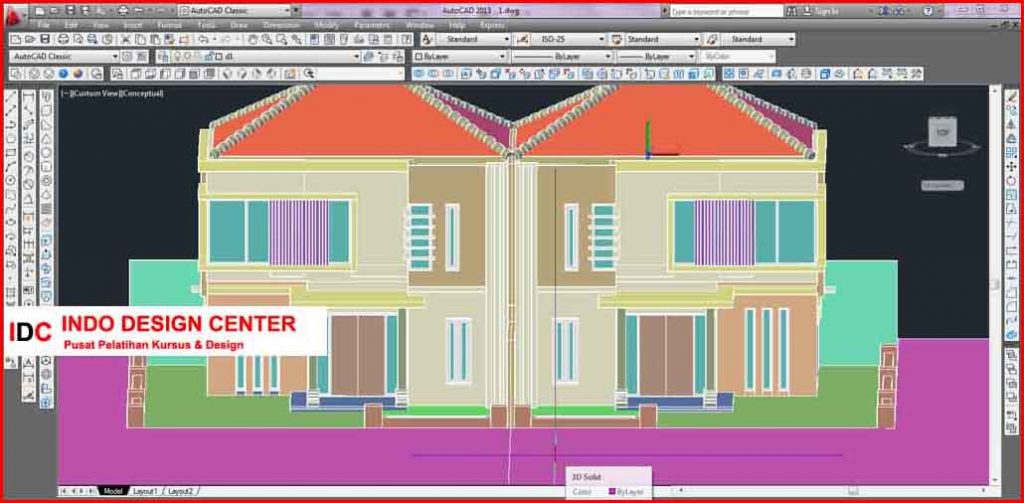Screen dimensions: 1024x503
Task: Select the Erase tool in Modify toolbar
Action: [1012, 97]
